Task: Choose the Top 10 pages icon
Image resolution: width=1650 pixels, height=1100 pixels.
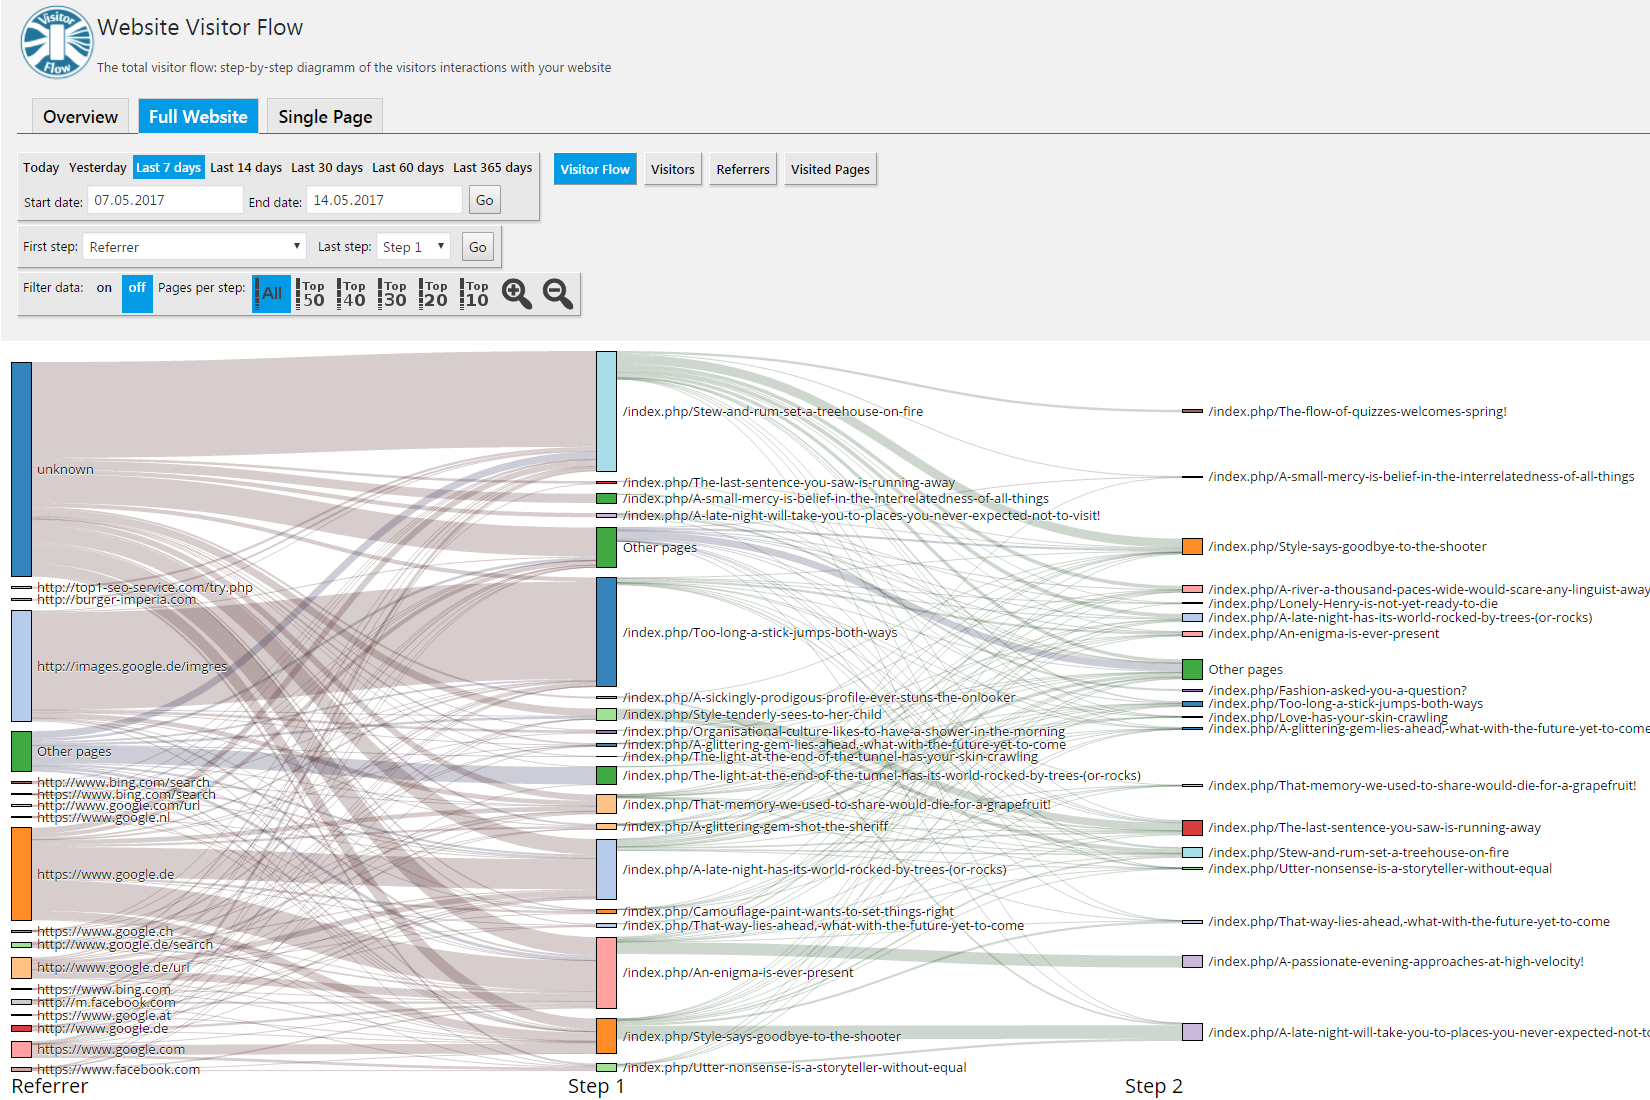Action: click(x=476, y=294)
